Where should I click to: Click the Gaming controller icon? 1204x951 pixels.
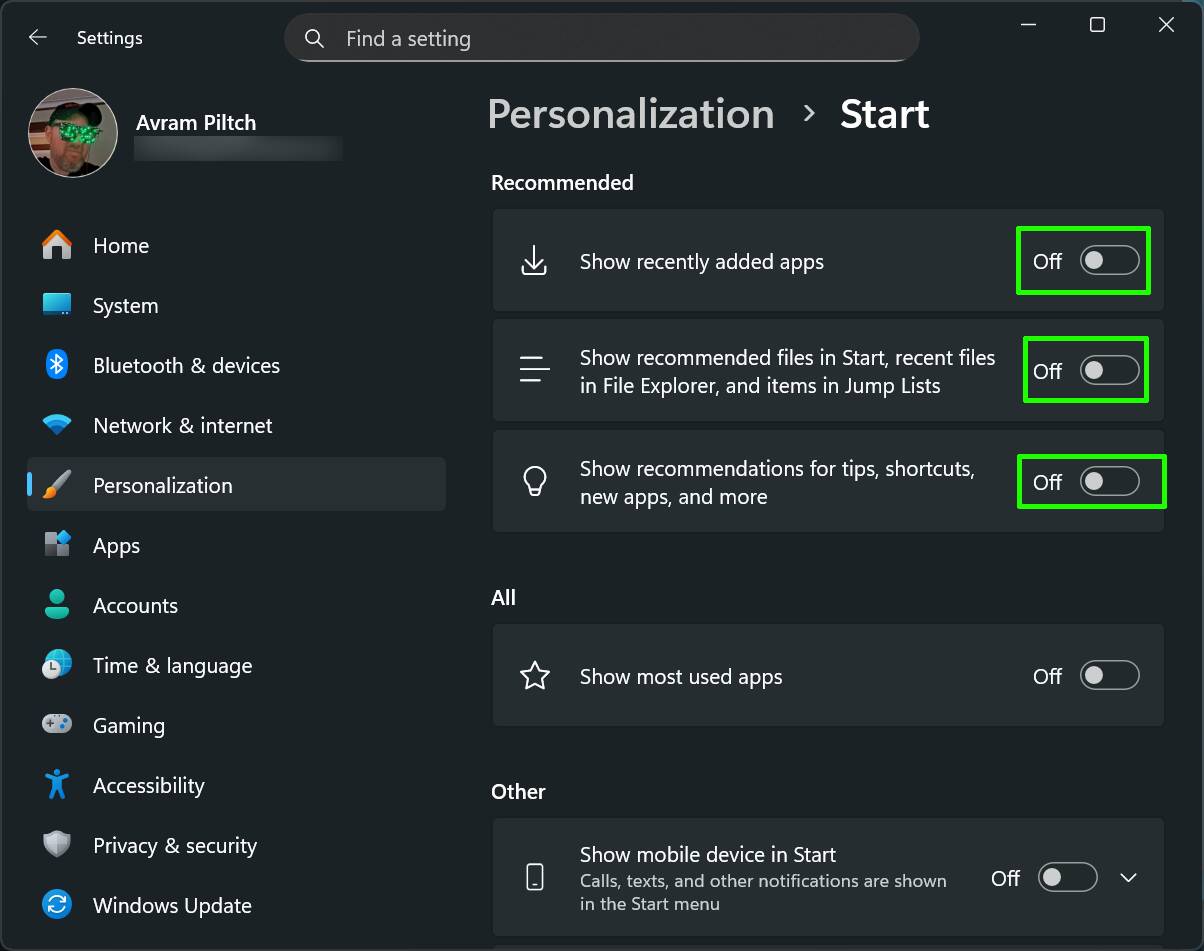57,724
